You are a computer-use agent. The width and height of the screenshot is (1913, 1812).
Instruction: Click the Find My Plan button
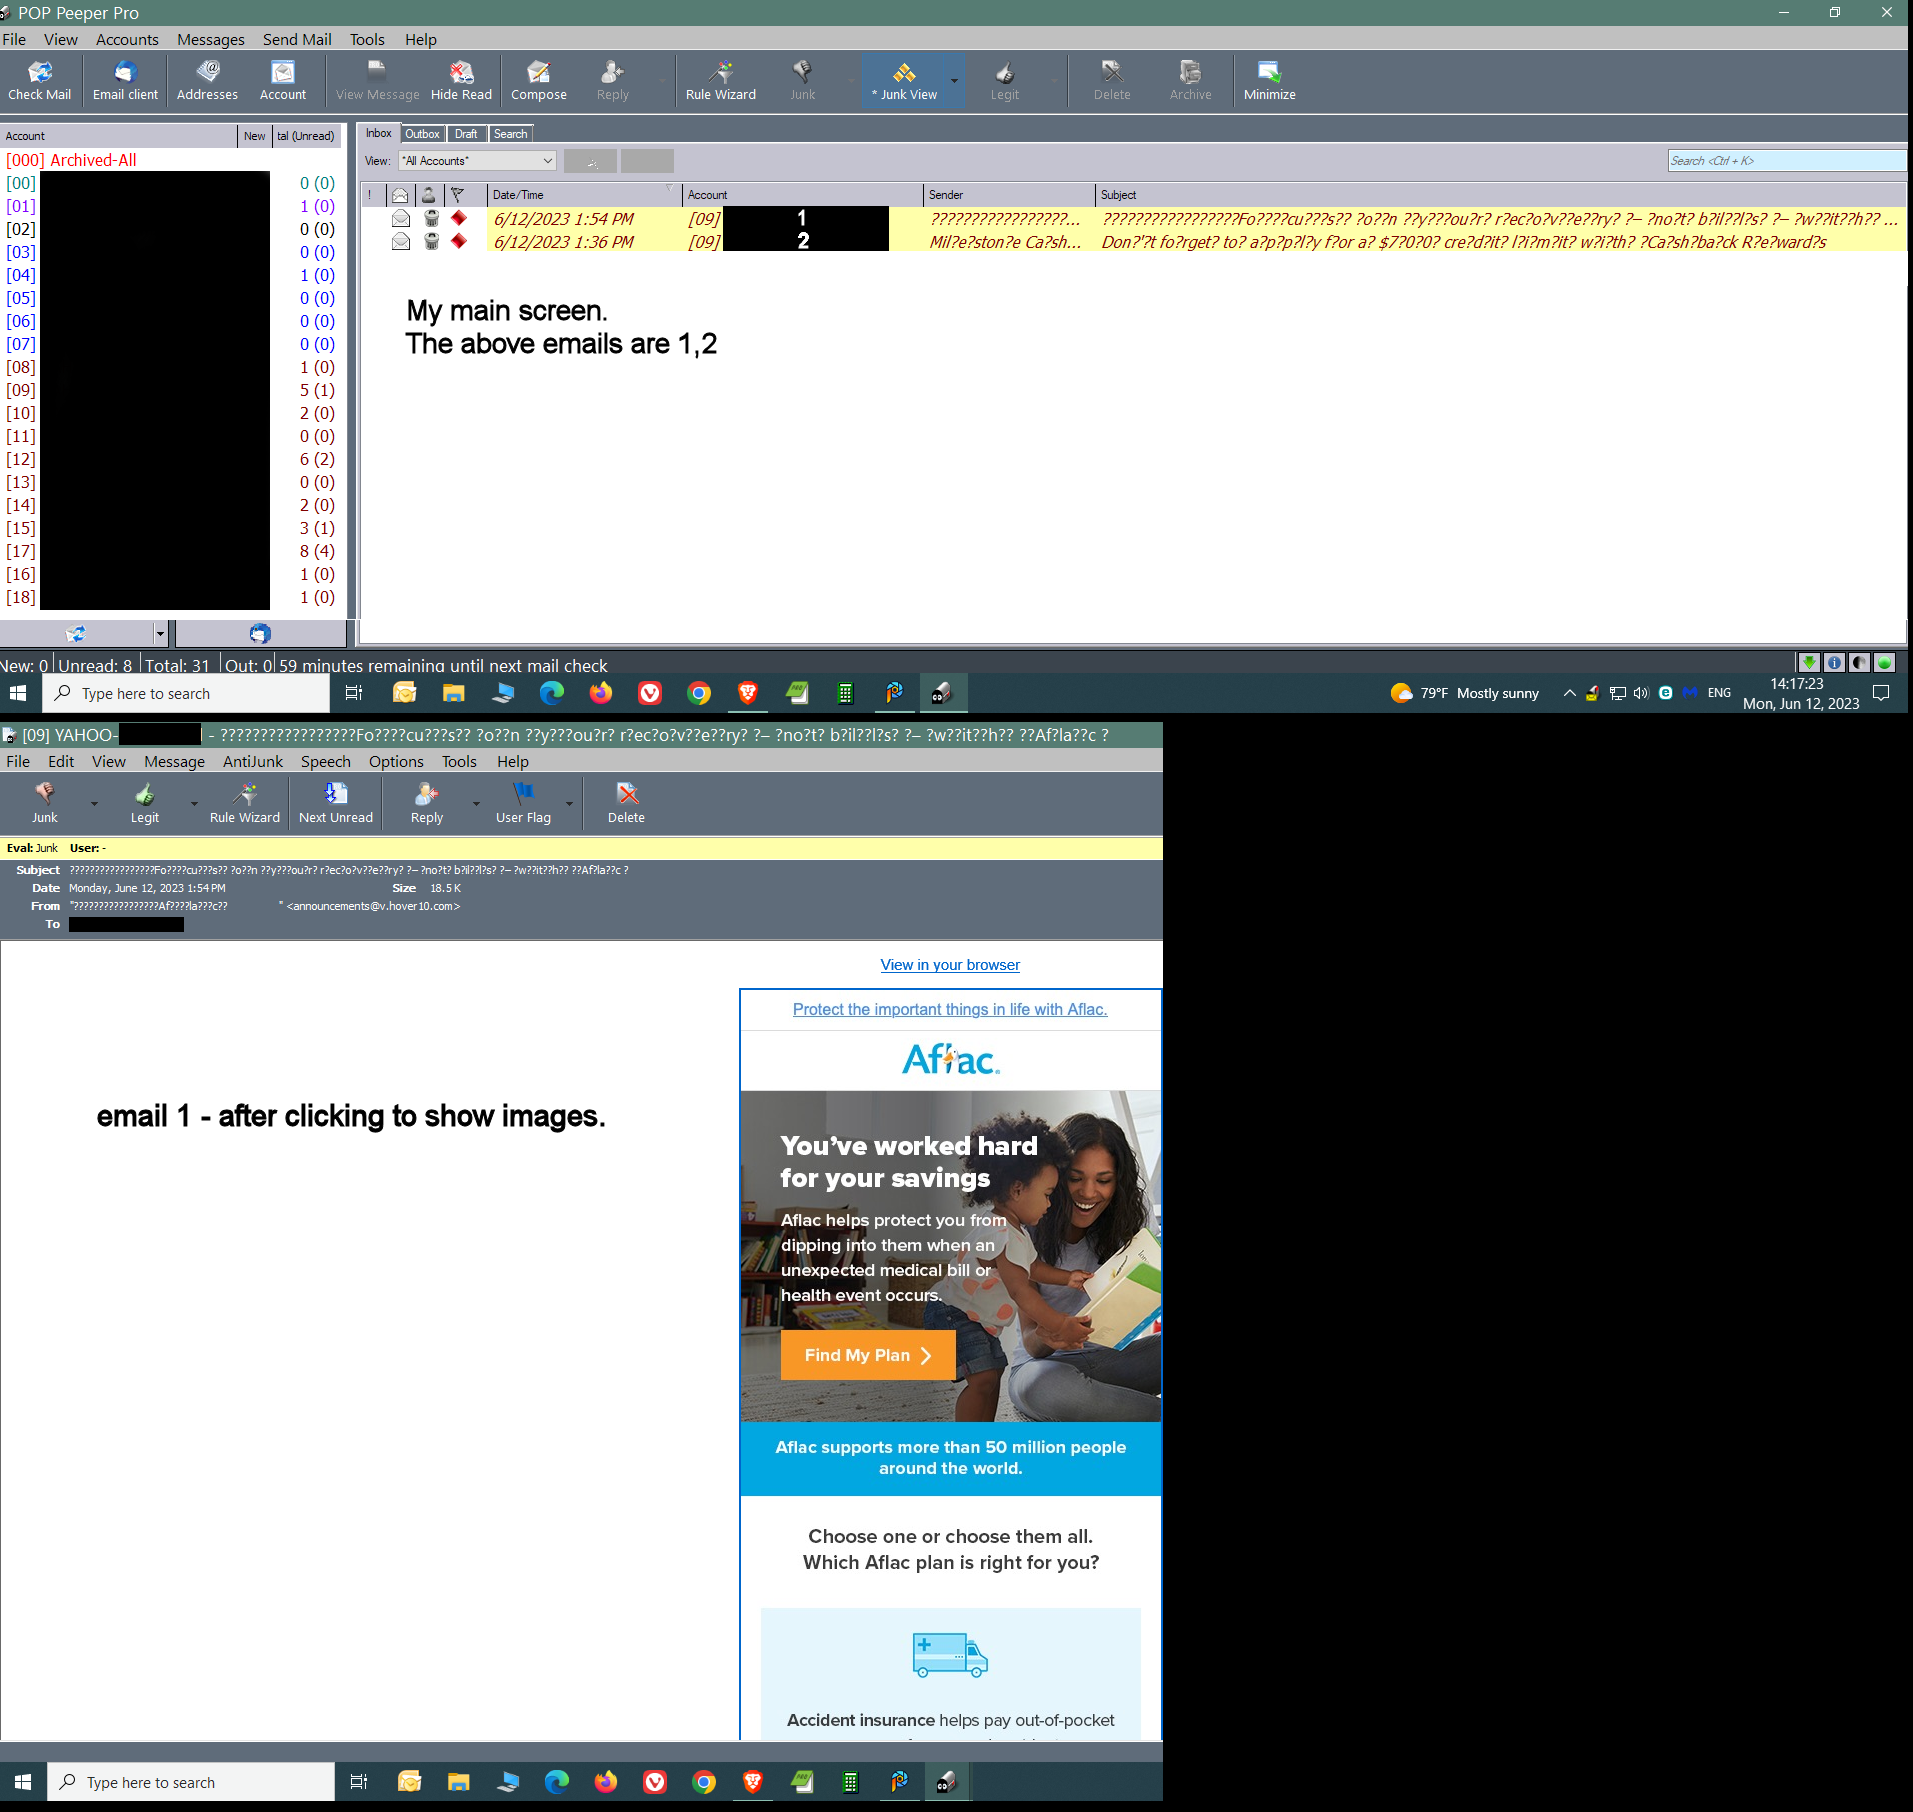point(868,1355)
